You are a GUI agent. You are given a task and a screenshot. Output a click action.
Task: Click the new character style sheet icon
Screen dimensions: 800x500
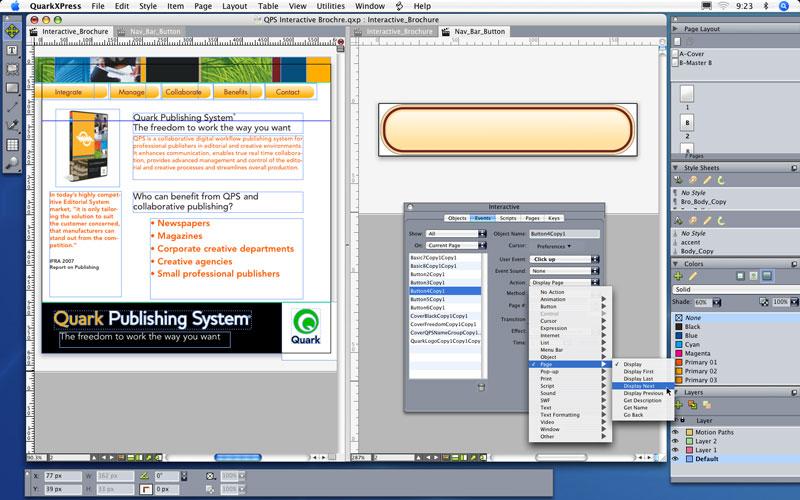pyautogui.click(x=678, y=220)
